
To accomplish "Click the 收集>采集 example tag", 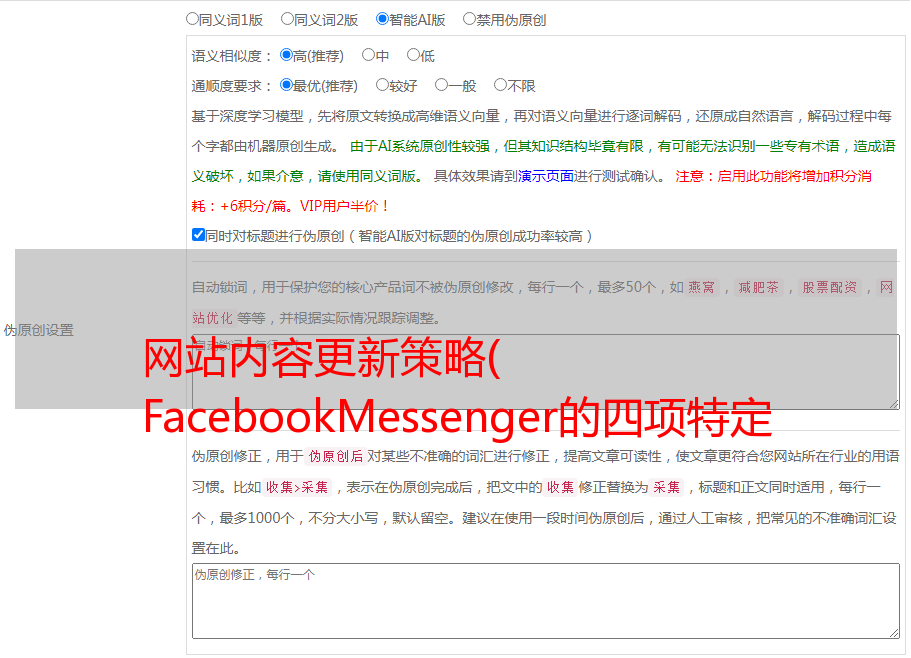I will point(297,487).
